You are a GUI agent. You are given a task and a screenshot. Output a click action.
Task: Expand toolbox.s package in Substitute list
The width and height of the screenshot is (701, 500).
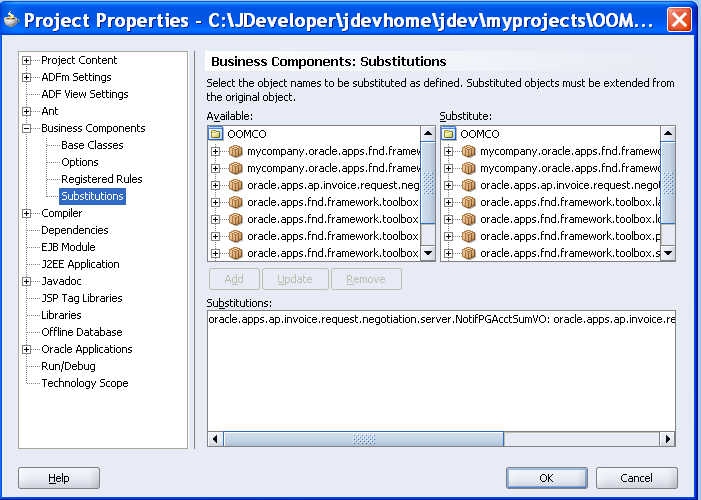448,253
